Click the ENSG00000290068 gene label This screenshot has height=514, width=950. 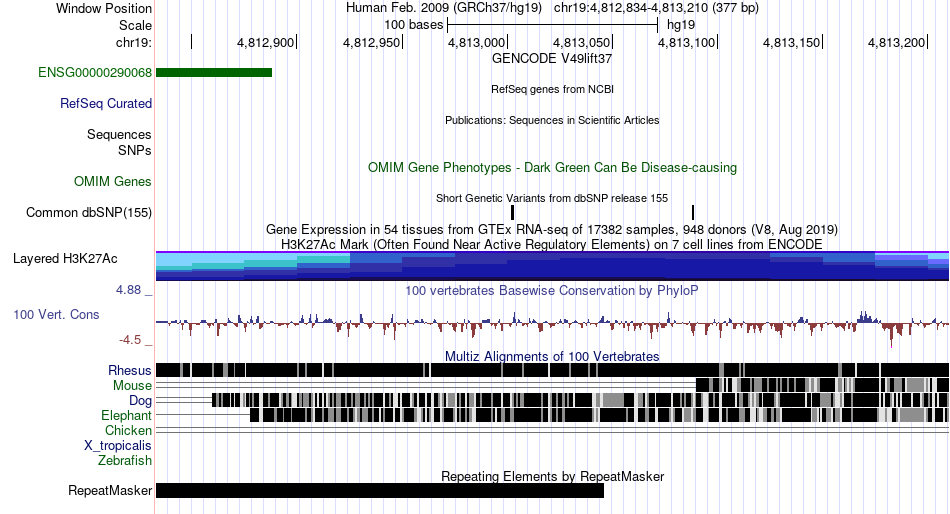pyautogui.click(x=95, y=73)
